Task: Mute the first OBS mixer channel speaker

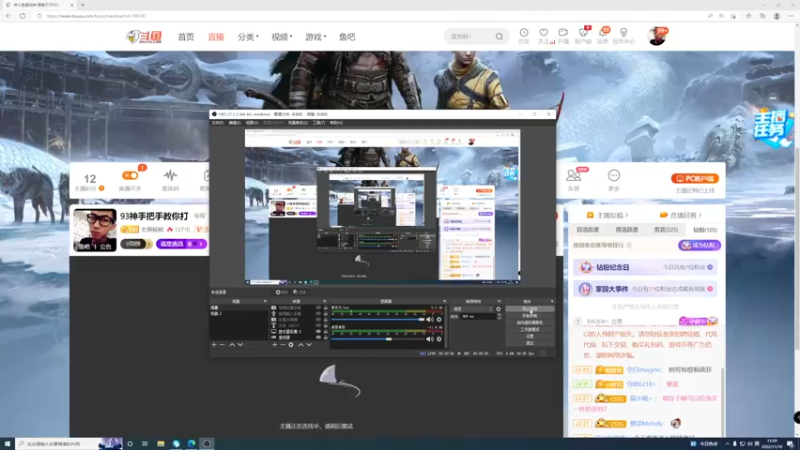Action: click(x=430, y=320)
